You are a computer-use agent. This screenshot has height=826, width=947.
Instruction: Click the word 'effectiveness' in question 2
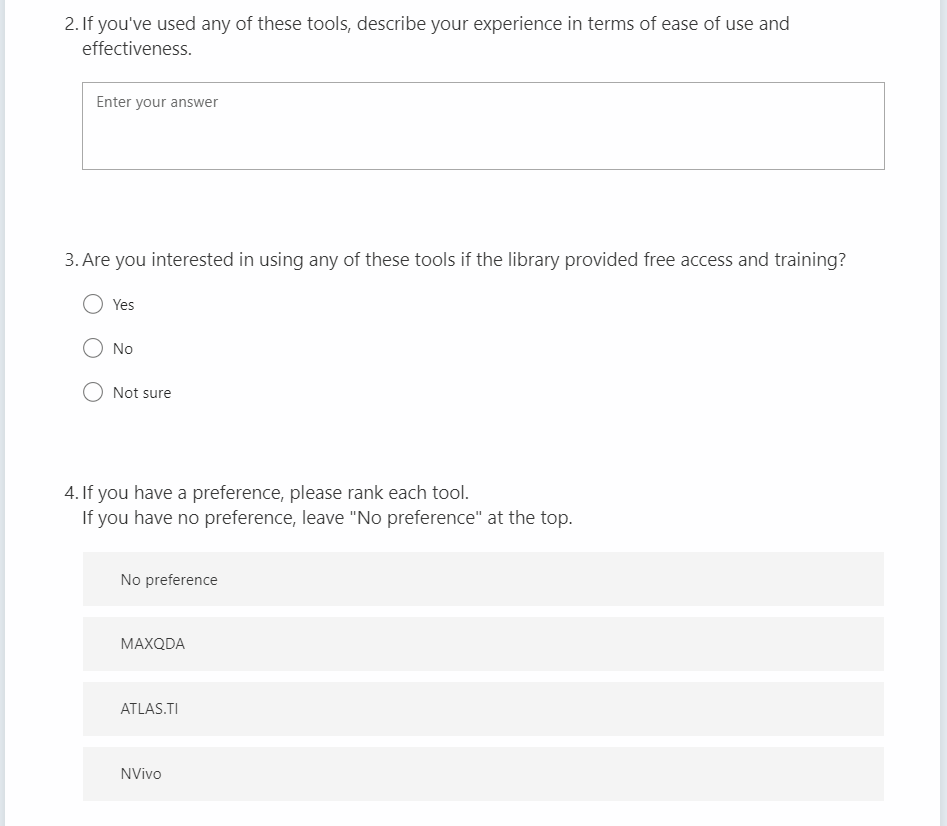[136, 49]
